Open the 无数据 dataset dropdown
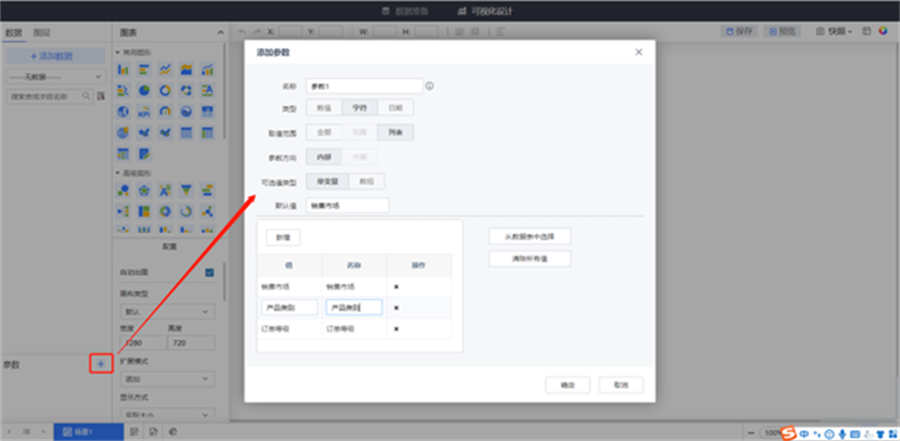Viewport: 900px width, 441px height. [x=55, y=76]
